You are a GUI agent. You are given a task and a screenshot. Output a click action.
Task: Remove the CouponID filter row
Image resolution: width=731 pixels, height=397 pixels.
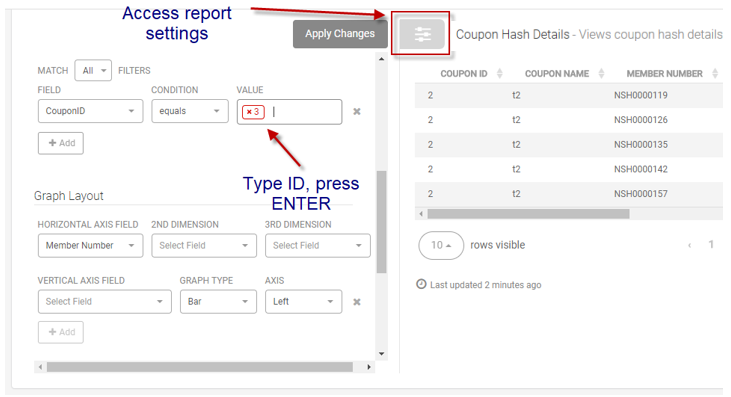click(x=357, y=111)
